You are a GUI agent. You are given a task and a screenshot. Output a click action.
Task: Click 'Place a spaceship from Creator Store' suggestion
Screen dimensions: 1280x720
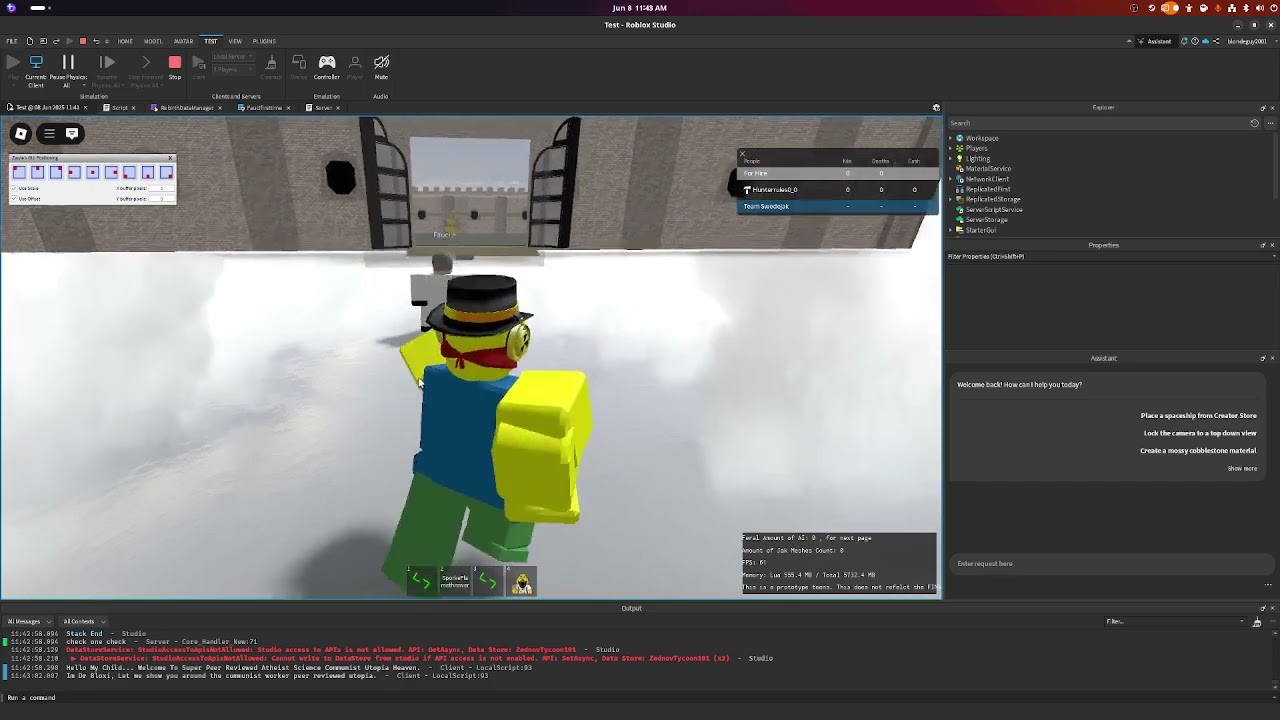[x=1198, y=415]
